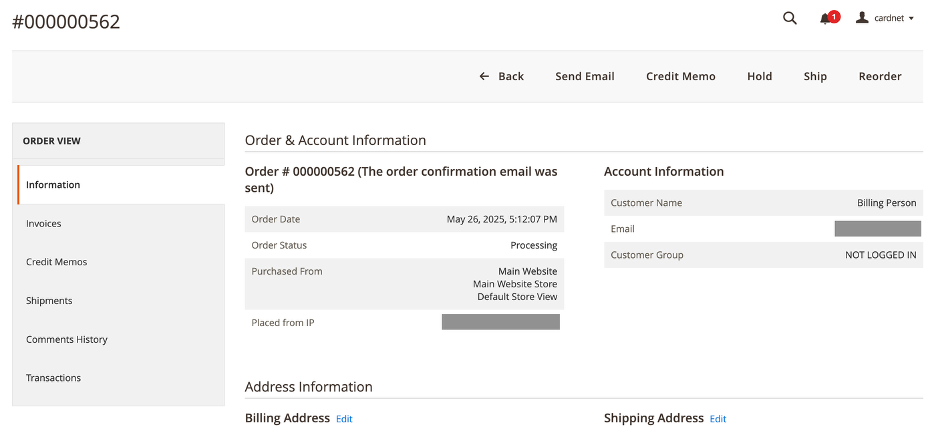Image resolution: width=936 pixels, height=436 pixels.
Task: Expand the cardnet account dropdown arrow
Action: click(x=911, y=19)
